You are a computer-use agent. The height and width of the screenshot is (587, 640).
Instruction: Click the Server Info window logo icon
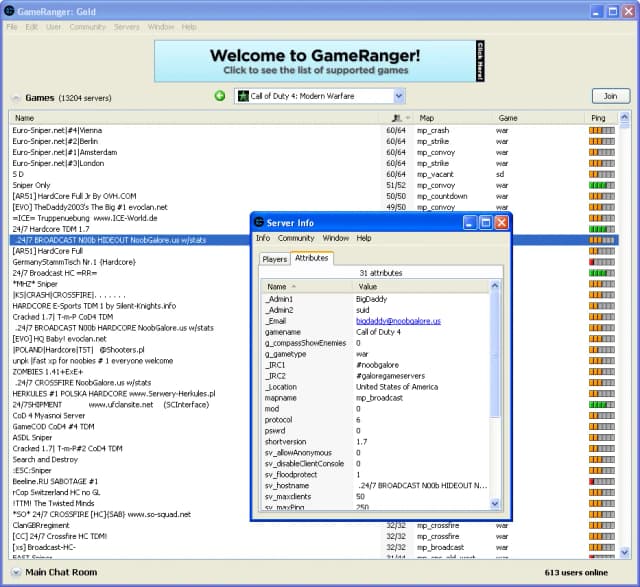point(259,222)
